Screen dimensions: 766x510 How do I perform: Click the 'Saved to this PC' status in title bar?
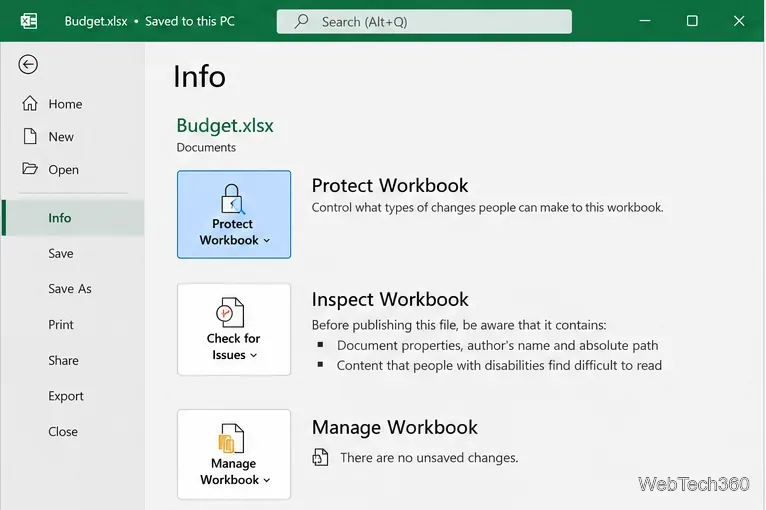click(190, 21)
